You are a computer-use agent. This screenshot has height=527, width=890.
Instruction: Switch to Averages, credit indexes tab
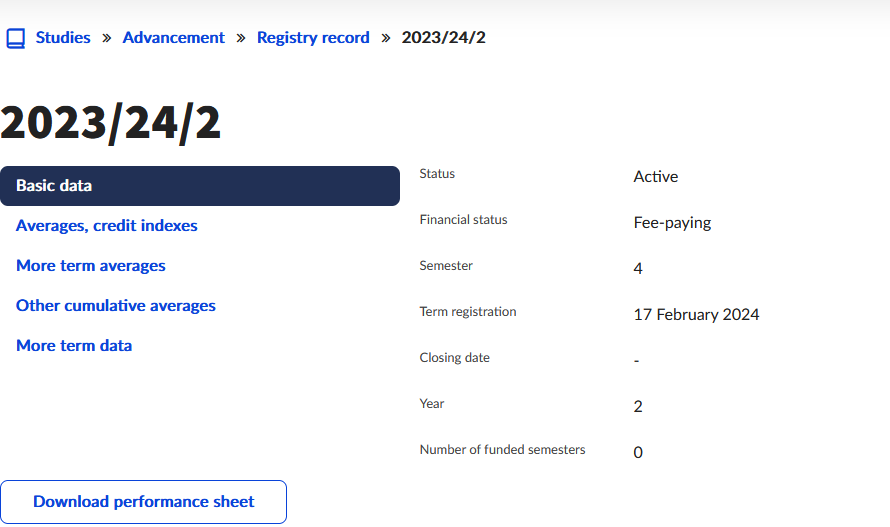107,226
